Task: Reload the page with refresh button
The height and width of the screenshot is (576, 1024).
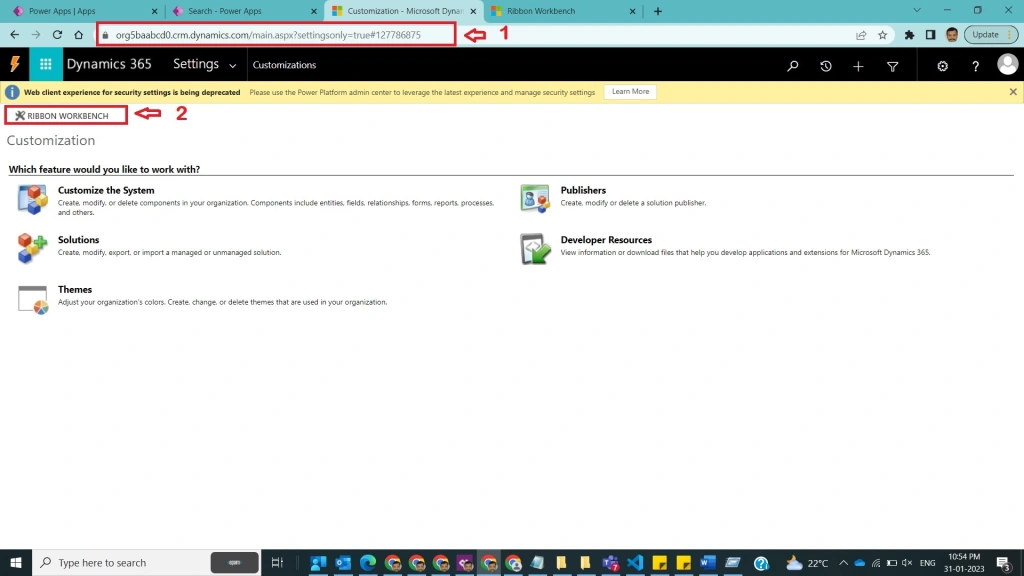Action: (x=57, y=35)
